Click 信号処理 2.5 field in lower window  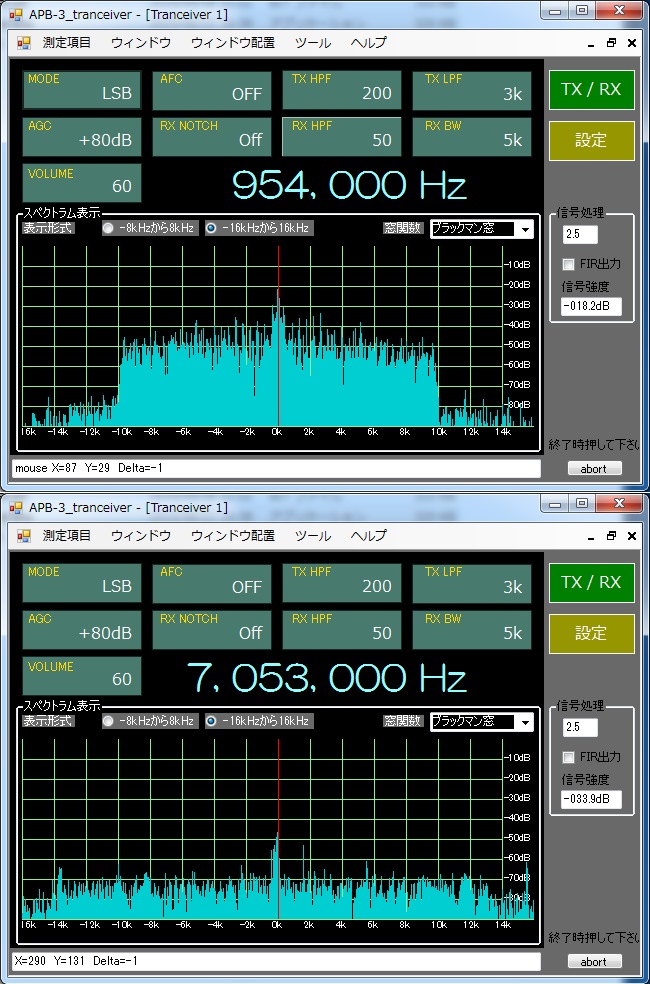[580, 728]
